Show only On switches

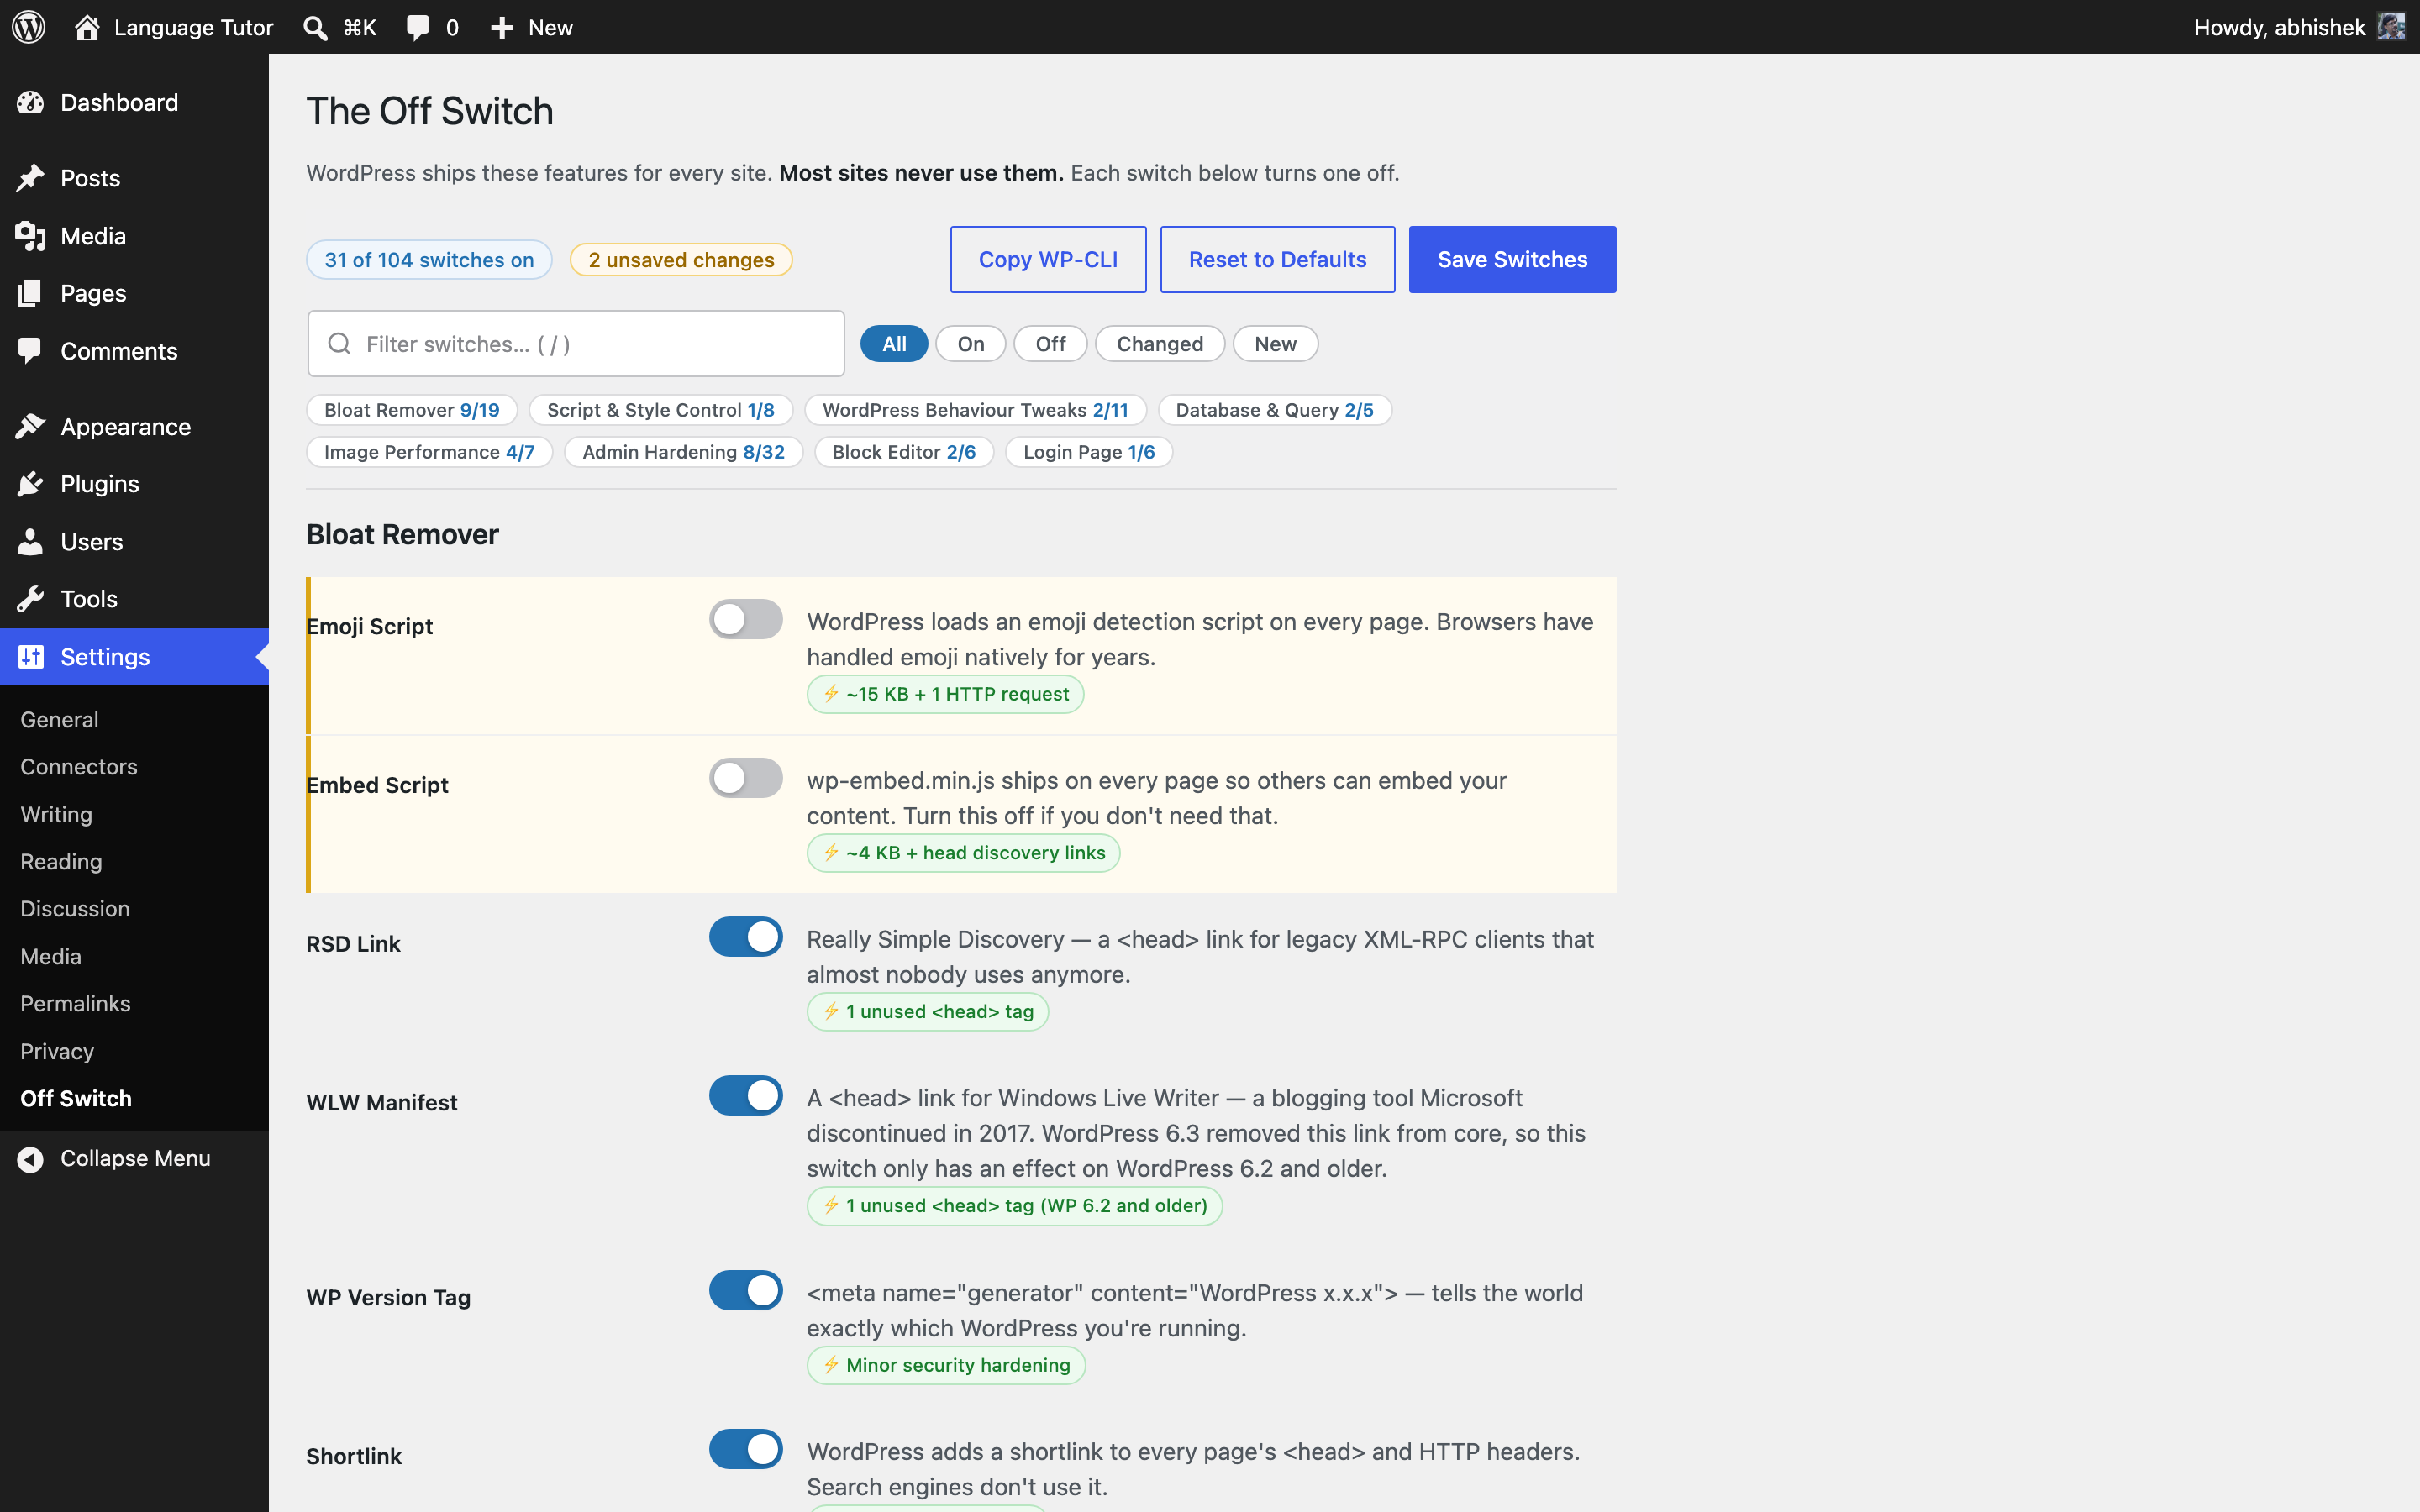[x=970, y=344]
